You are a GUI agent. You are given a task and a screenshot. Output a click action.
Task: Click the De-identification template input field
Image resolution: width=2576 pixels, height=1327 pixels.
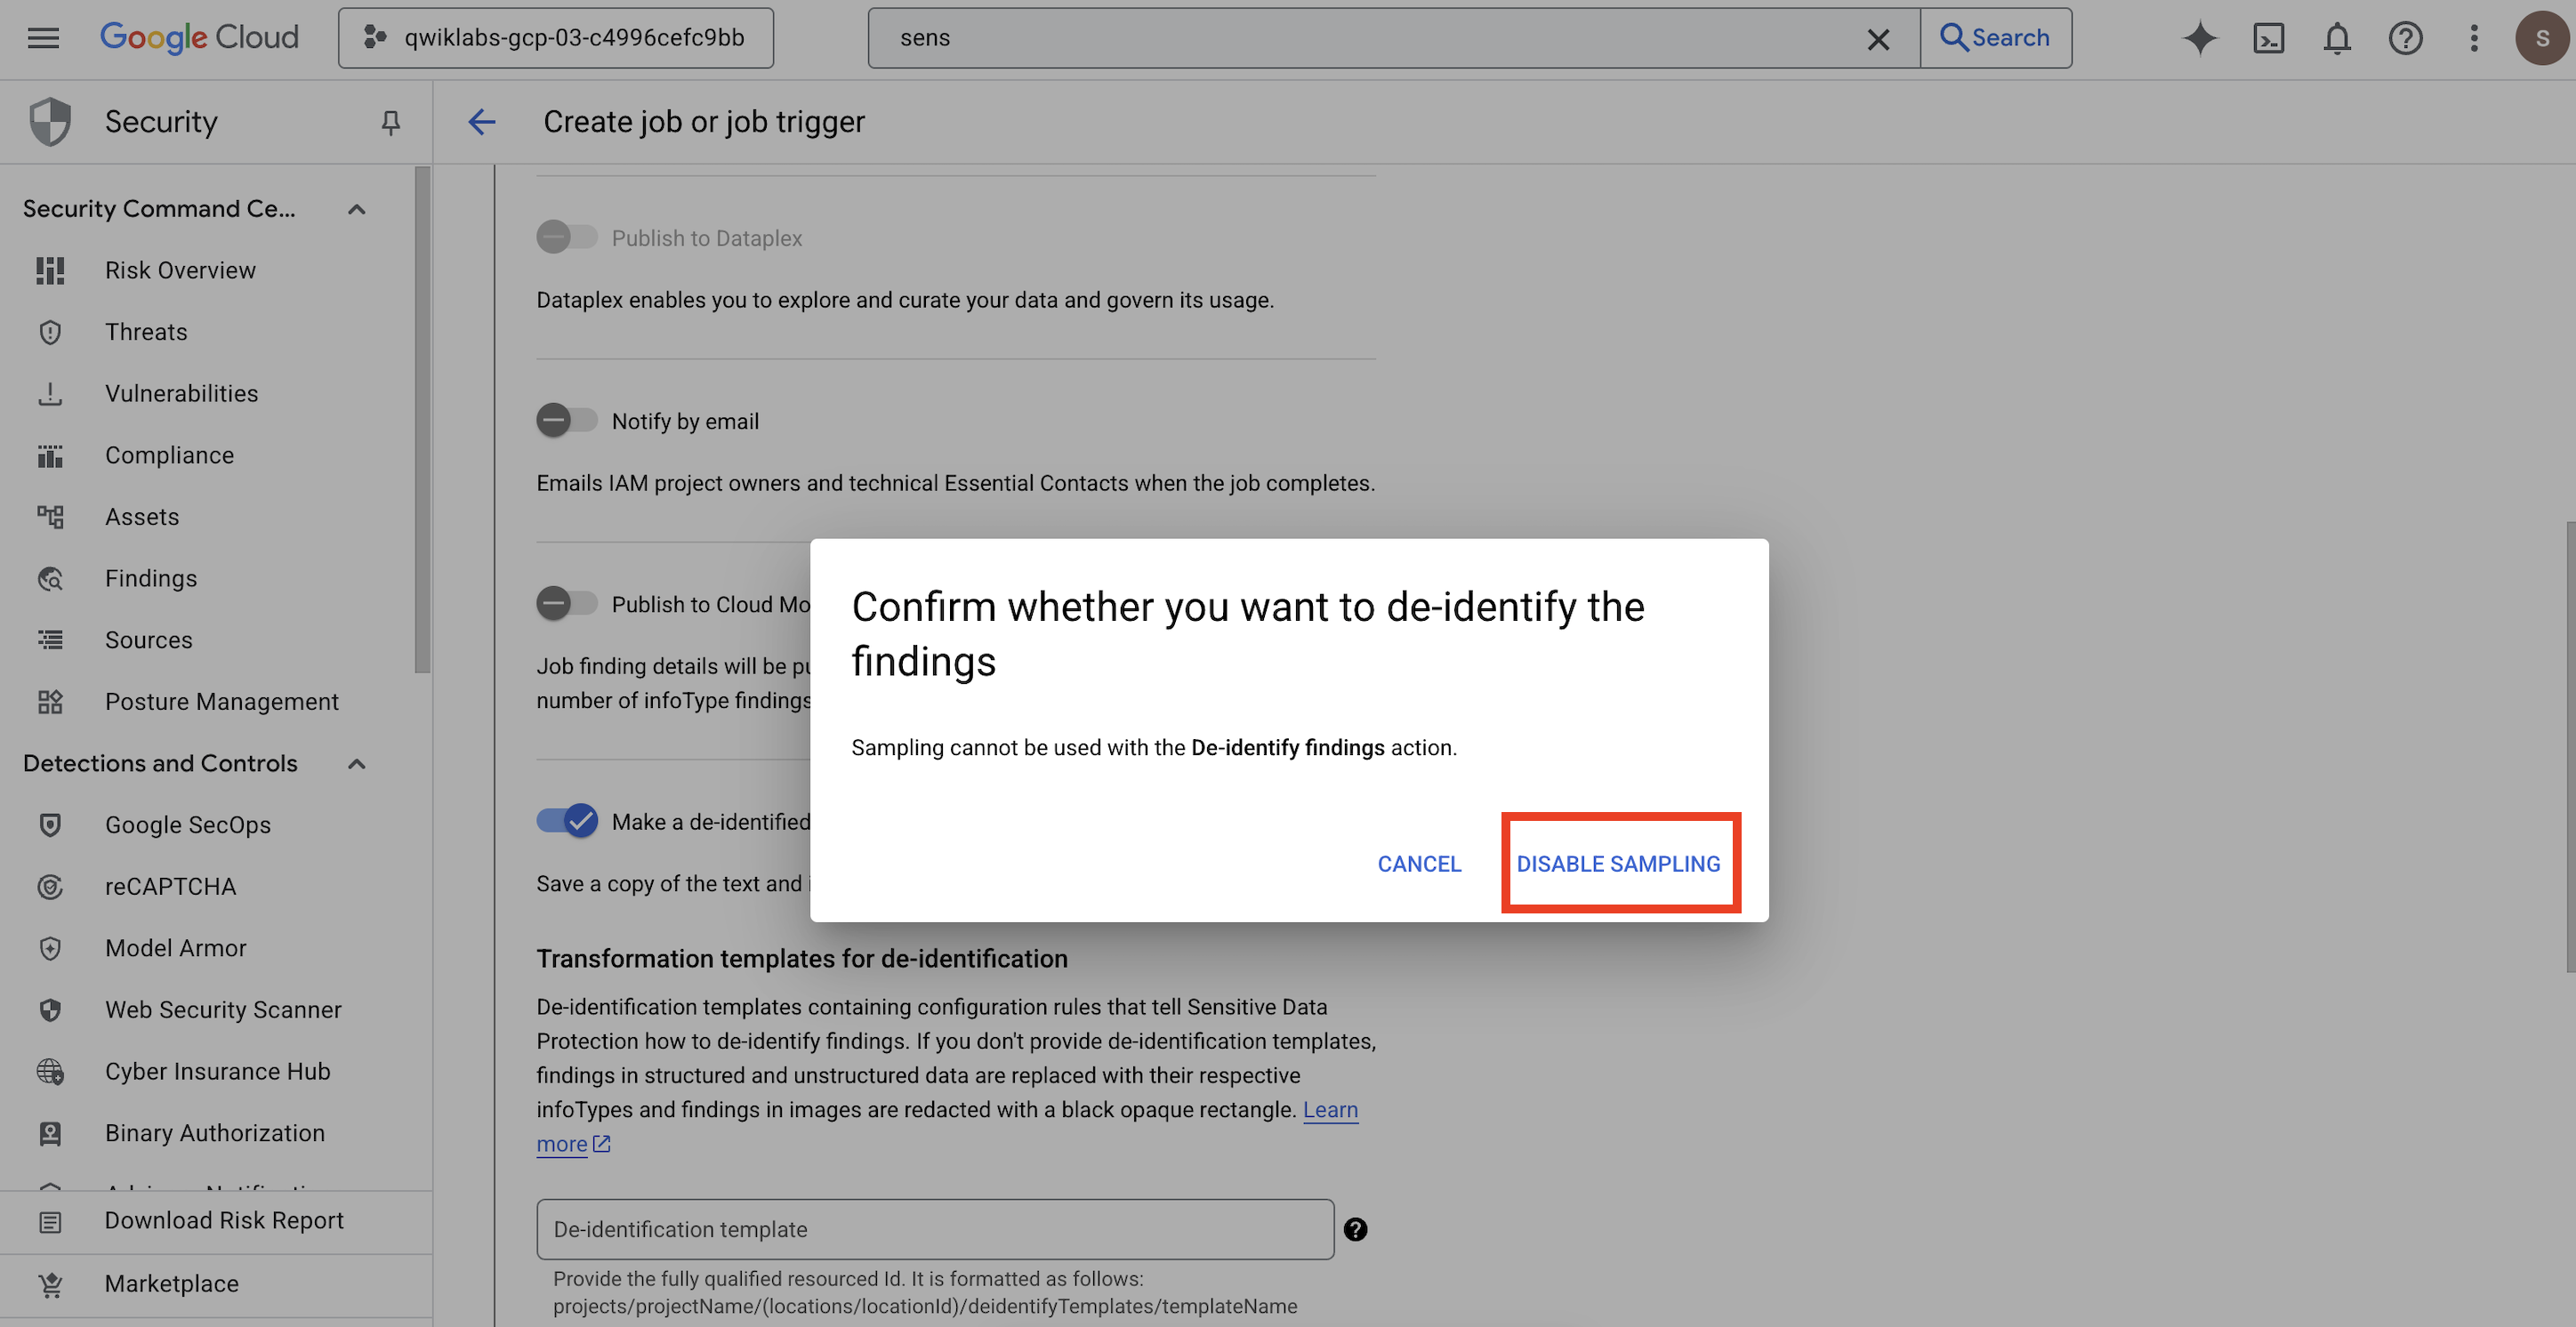(x=933, y=1229)
